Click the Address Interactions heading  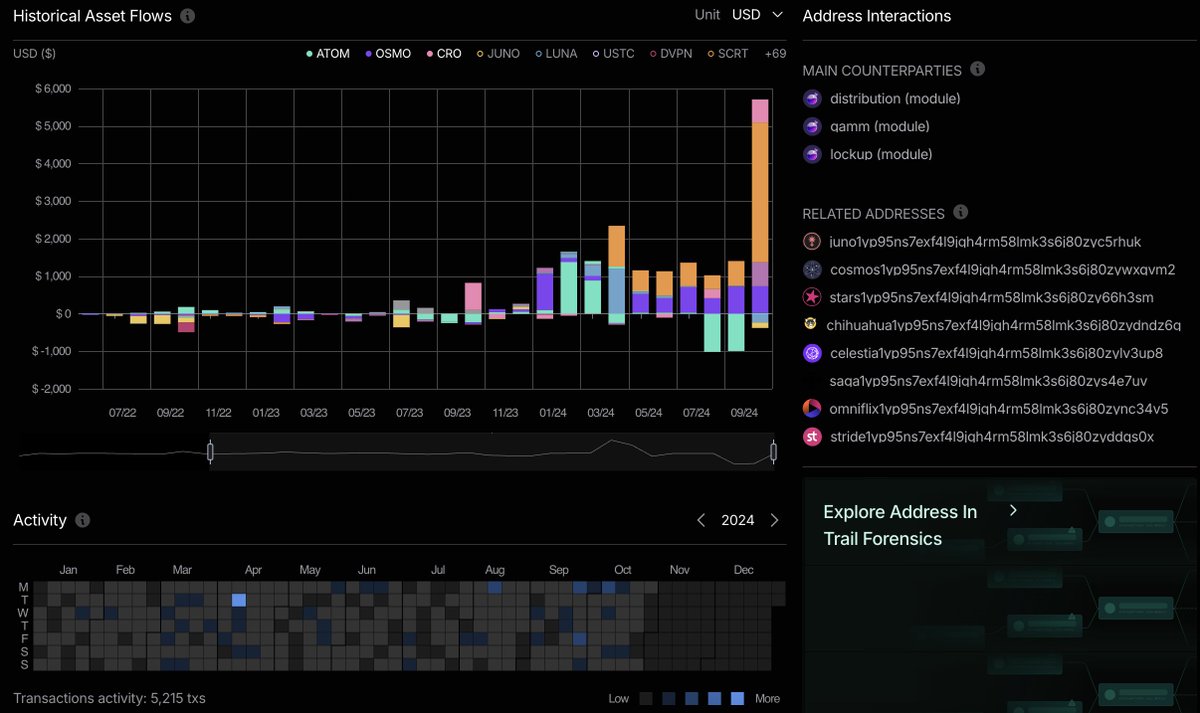click(877, 16)
